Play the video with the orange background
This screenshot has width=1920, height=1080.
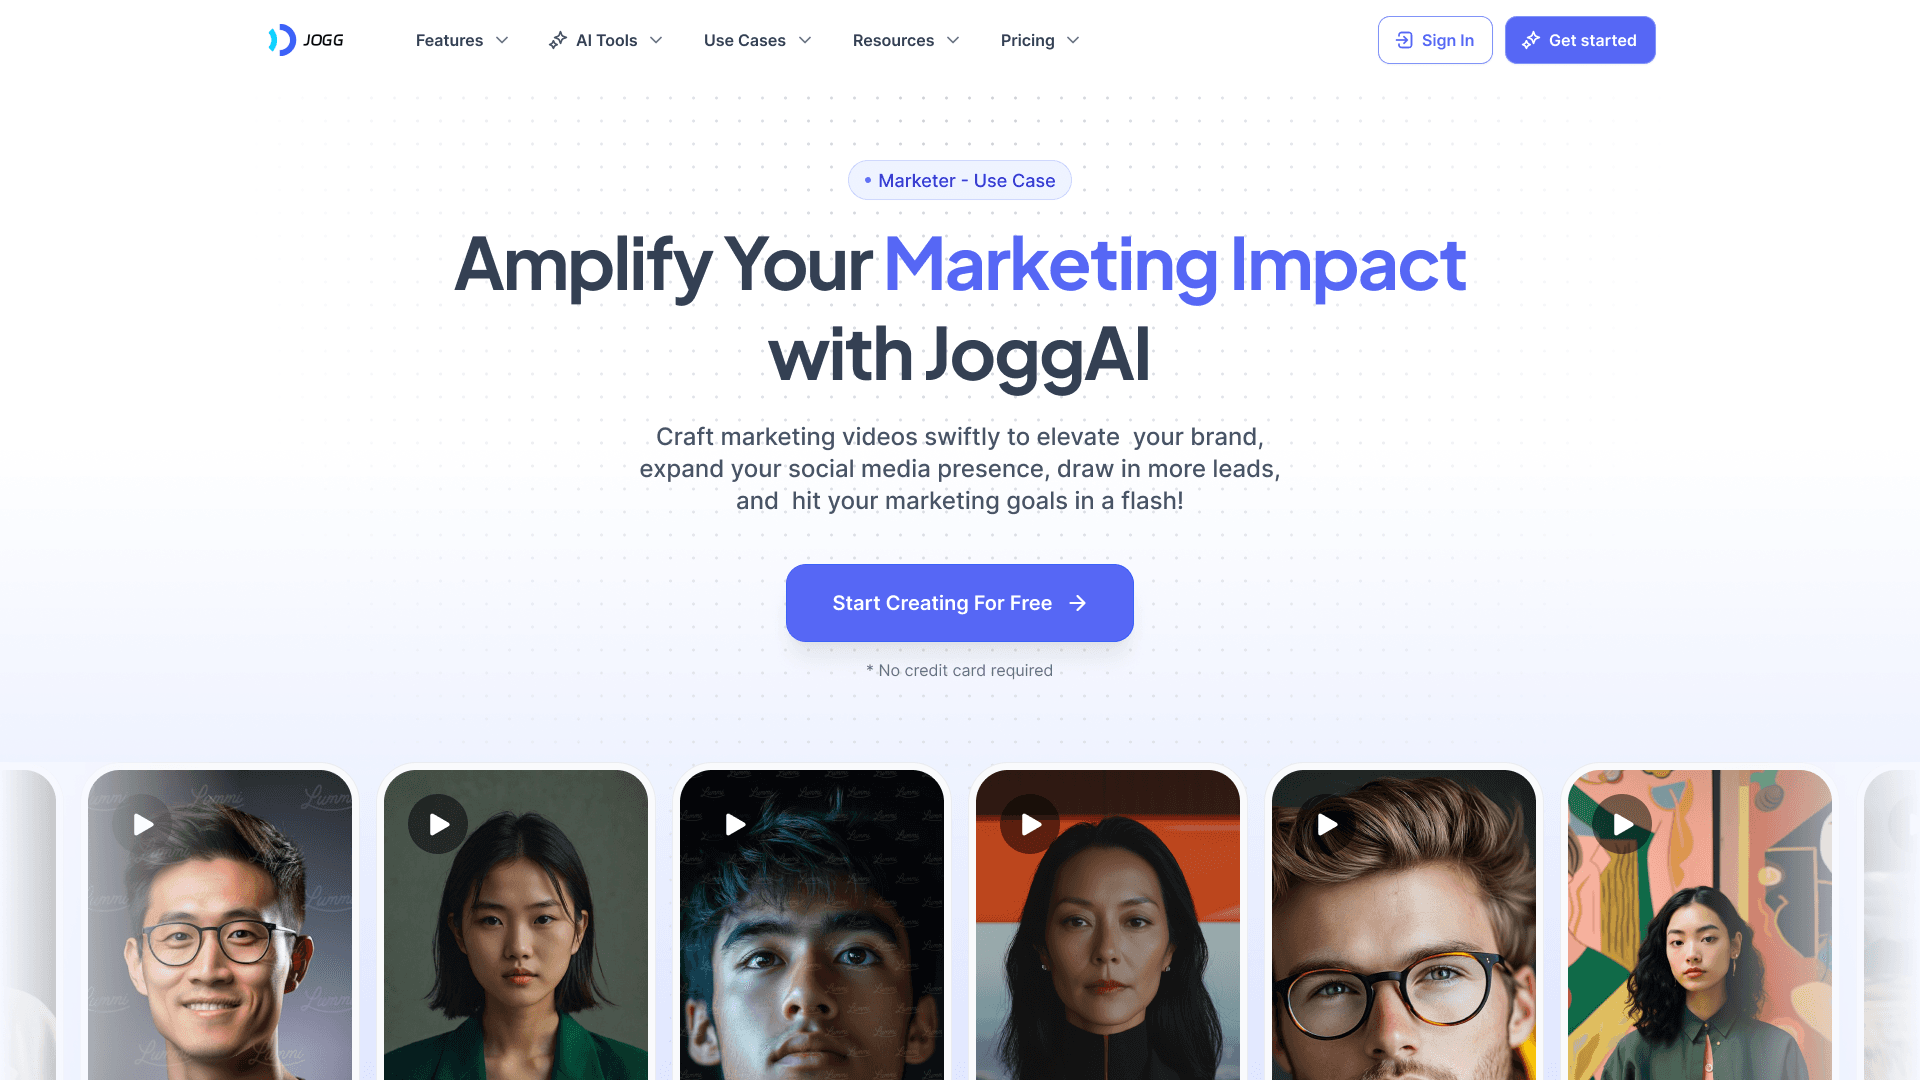(1030, 824)
